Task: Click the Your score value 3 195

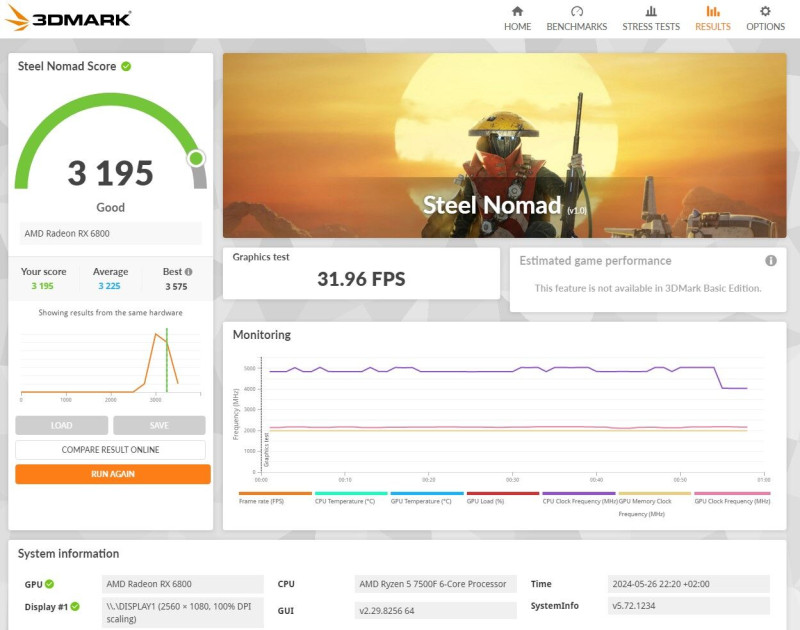Action: tap(42, 286)
